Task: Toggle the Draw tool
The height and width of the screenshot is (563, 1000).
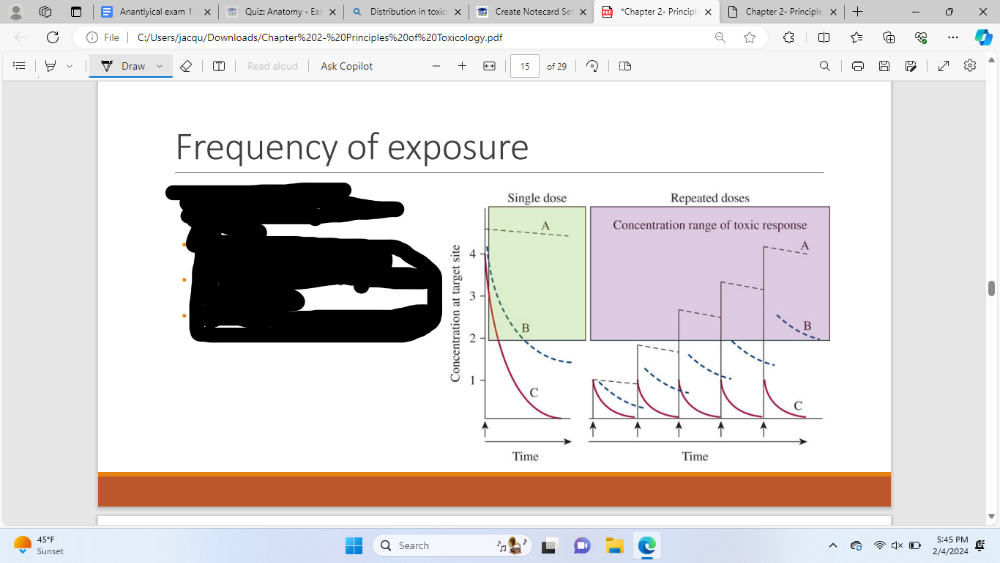Action: click(x=123, y=66)
